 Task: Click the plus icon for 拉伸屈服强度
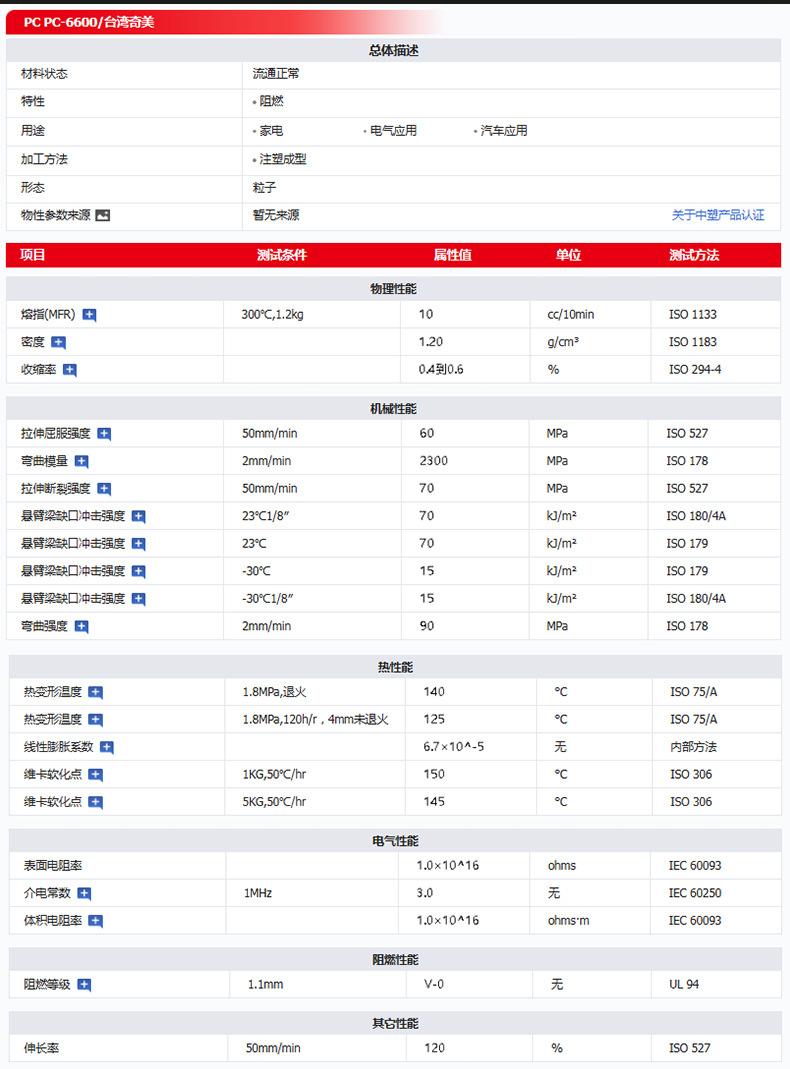point(104,434)
